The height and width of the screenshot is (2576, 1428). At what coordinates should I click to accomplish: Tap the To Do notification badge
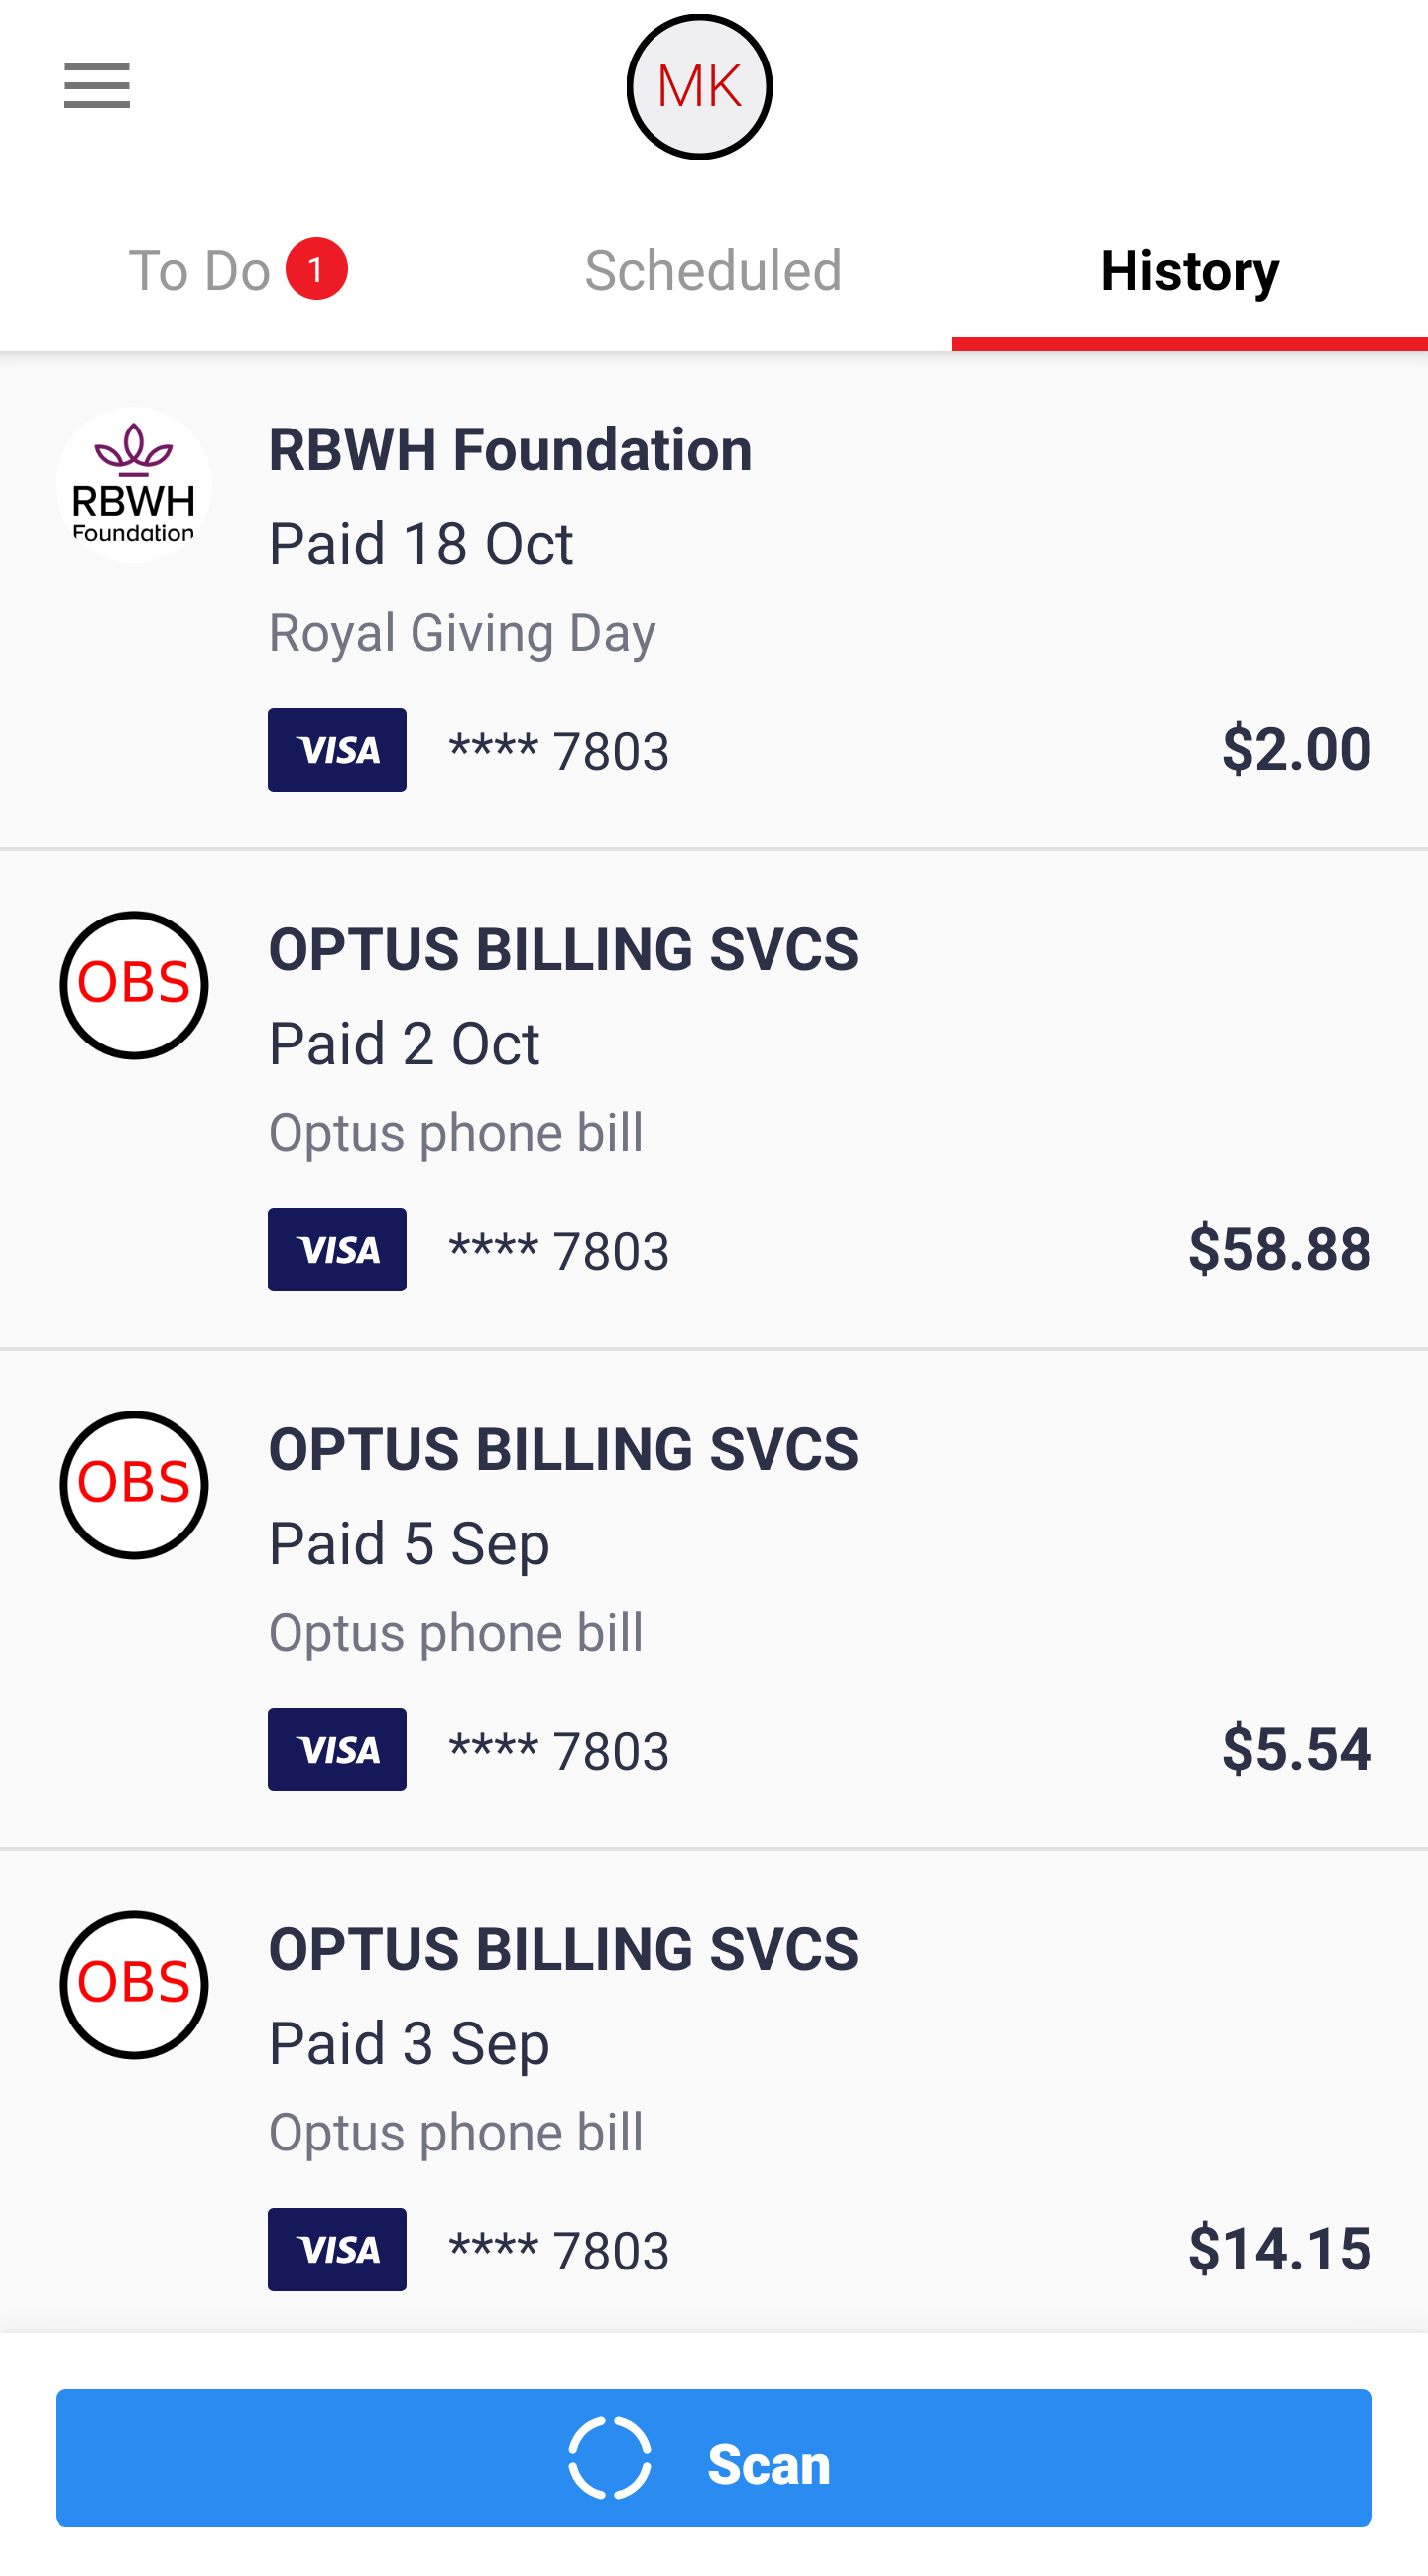point(316,269)
